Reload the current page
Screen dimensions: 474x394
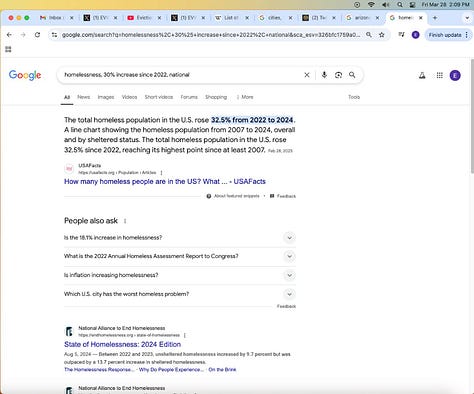(37, 35)
